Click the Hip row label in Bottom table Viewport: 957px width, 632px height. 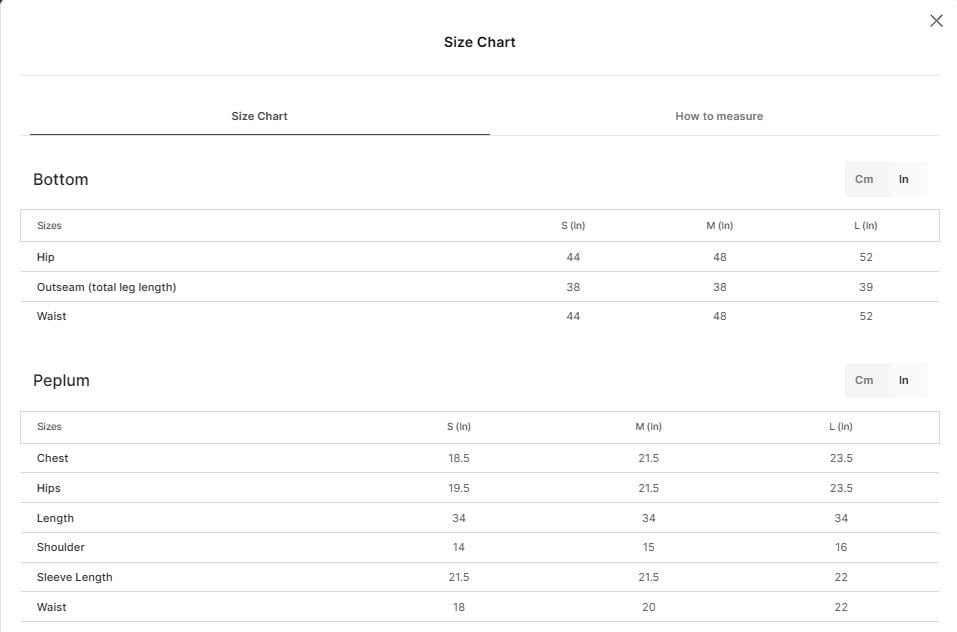(45, 257)
